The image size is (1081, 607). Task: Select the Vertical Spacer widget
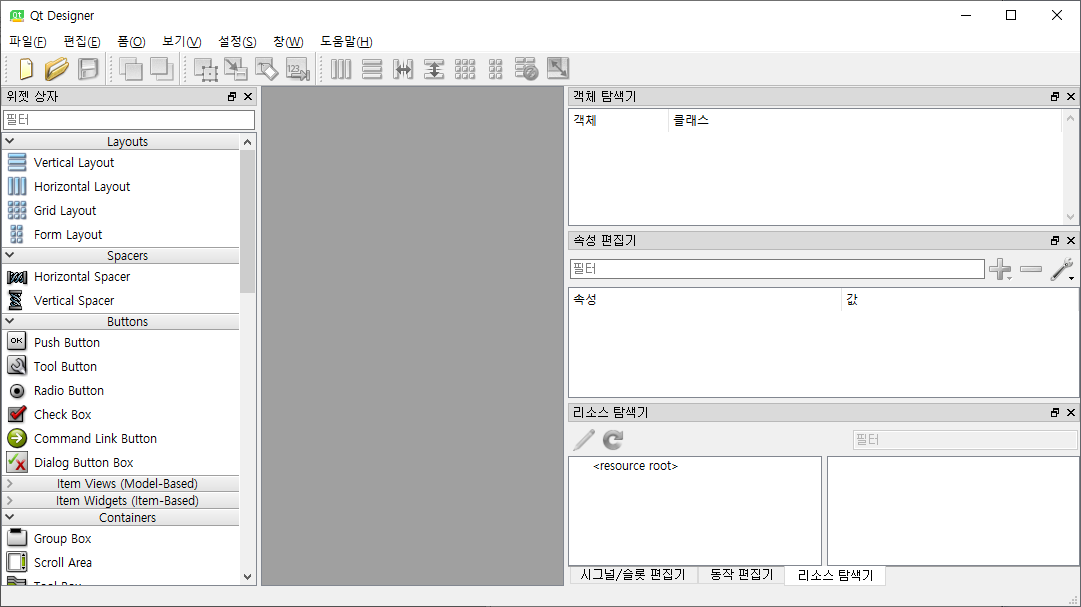[121, 301]
